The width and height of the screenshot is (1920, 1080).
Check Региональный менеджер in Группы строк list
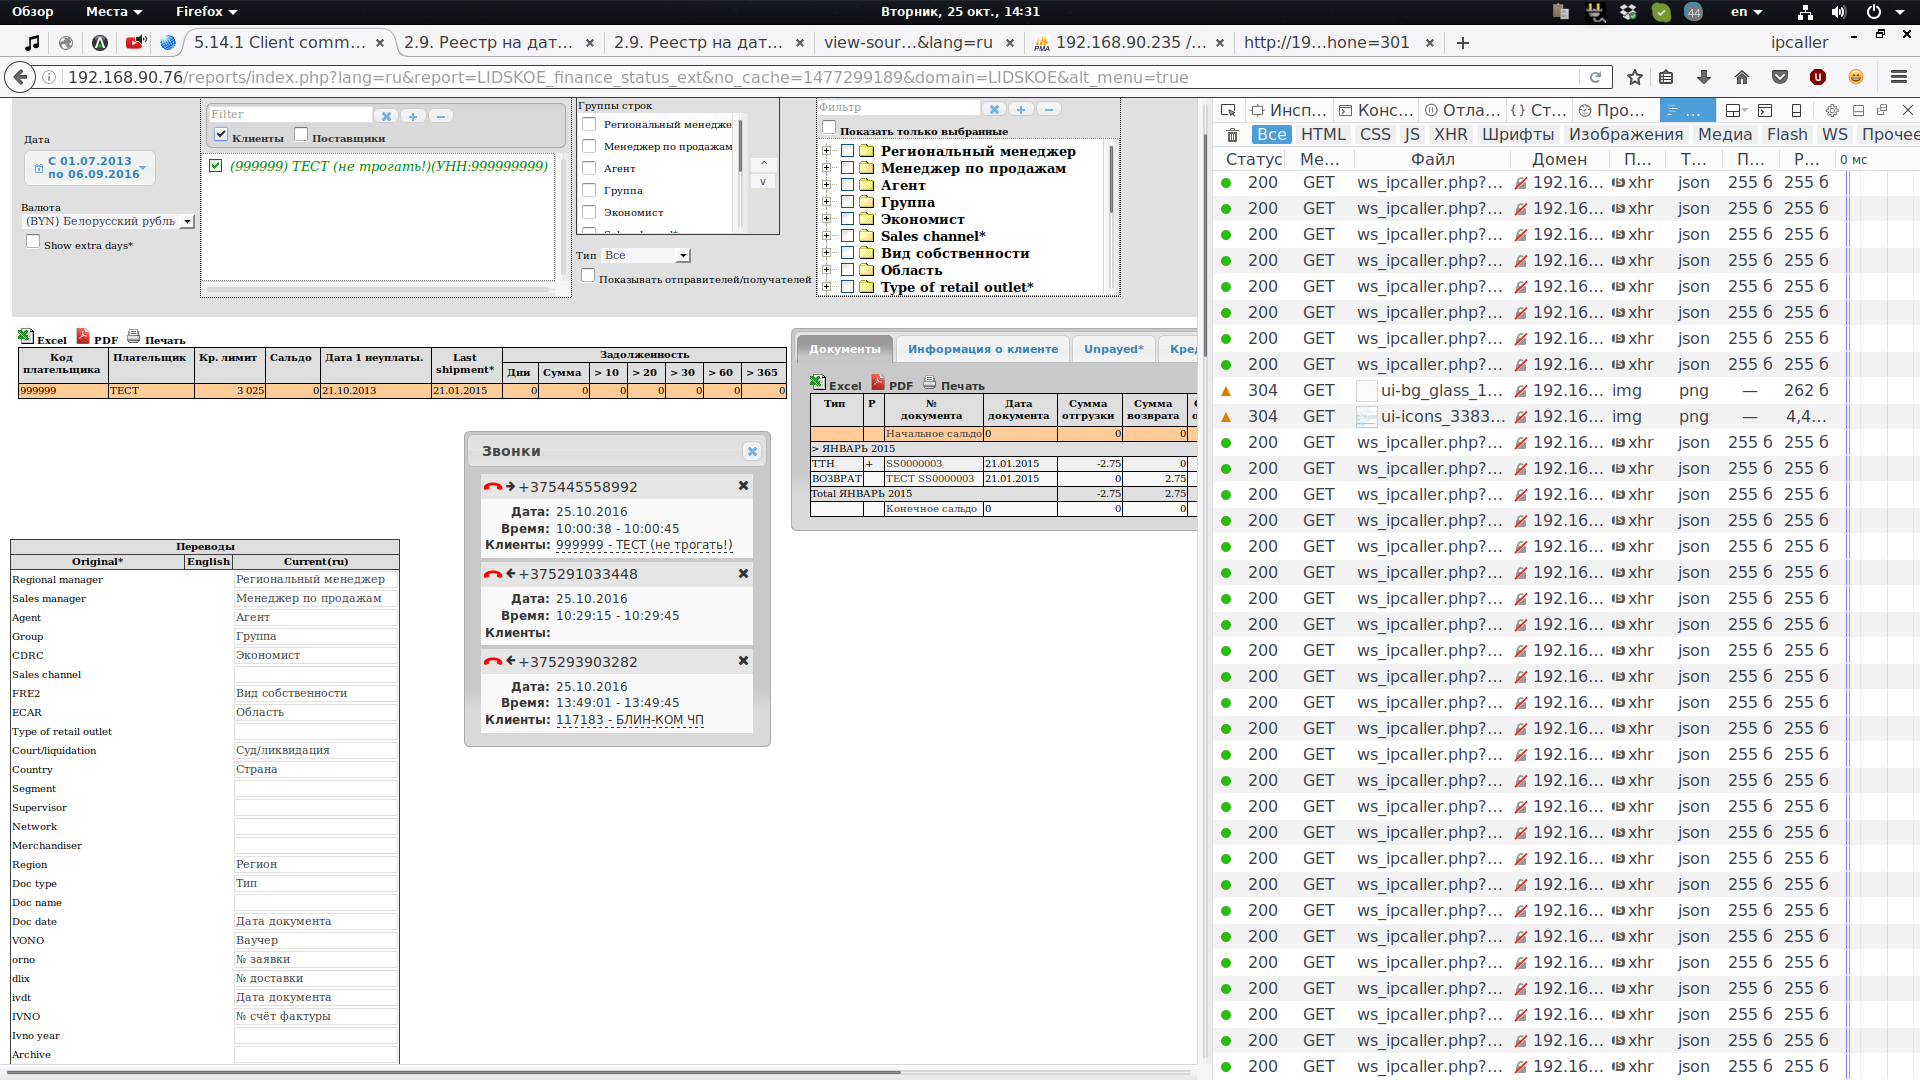tap(589, 124)
